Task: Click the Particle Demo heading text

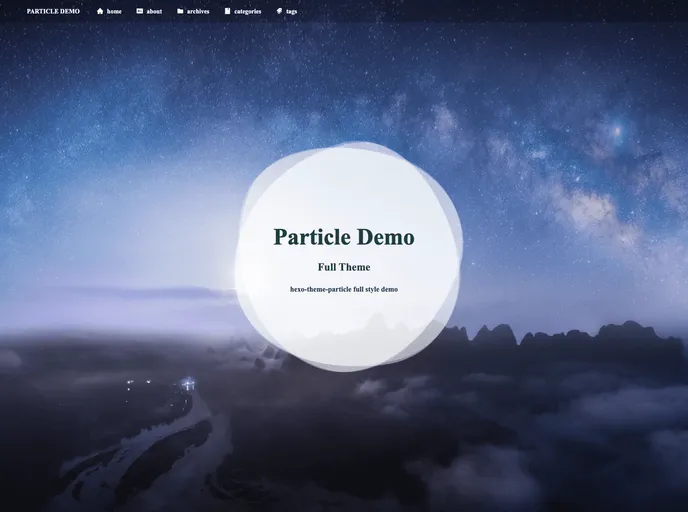Action: [x=344, y=237]
